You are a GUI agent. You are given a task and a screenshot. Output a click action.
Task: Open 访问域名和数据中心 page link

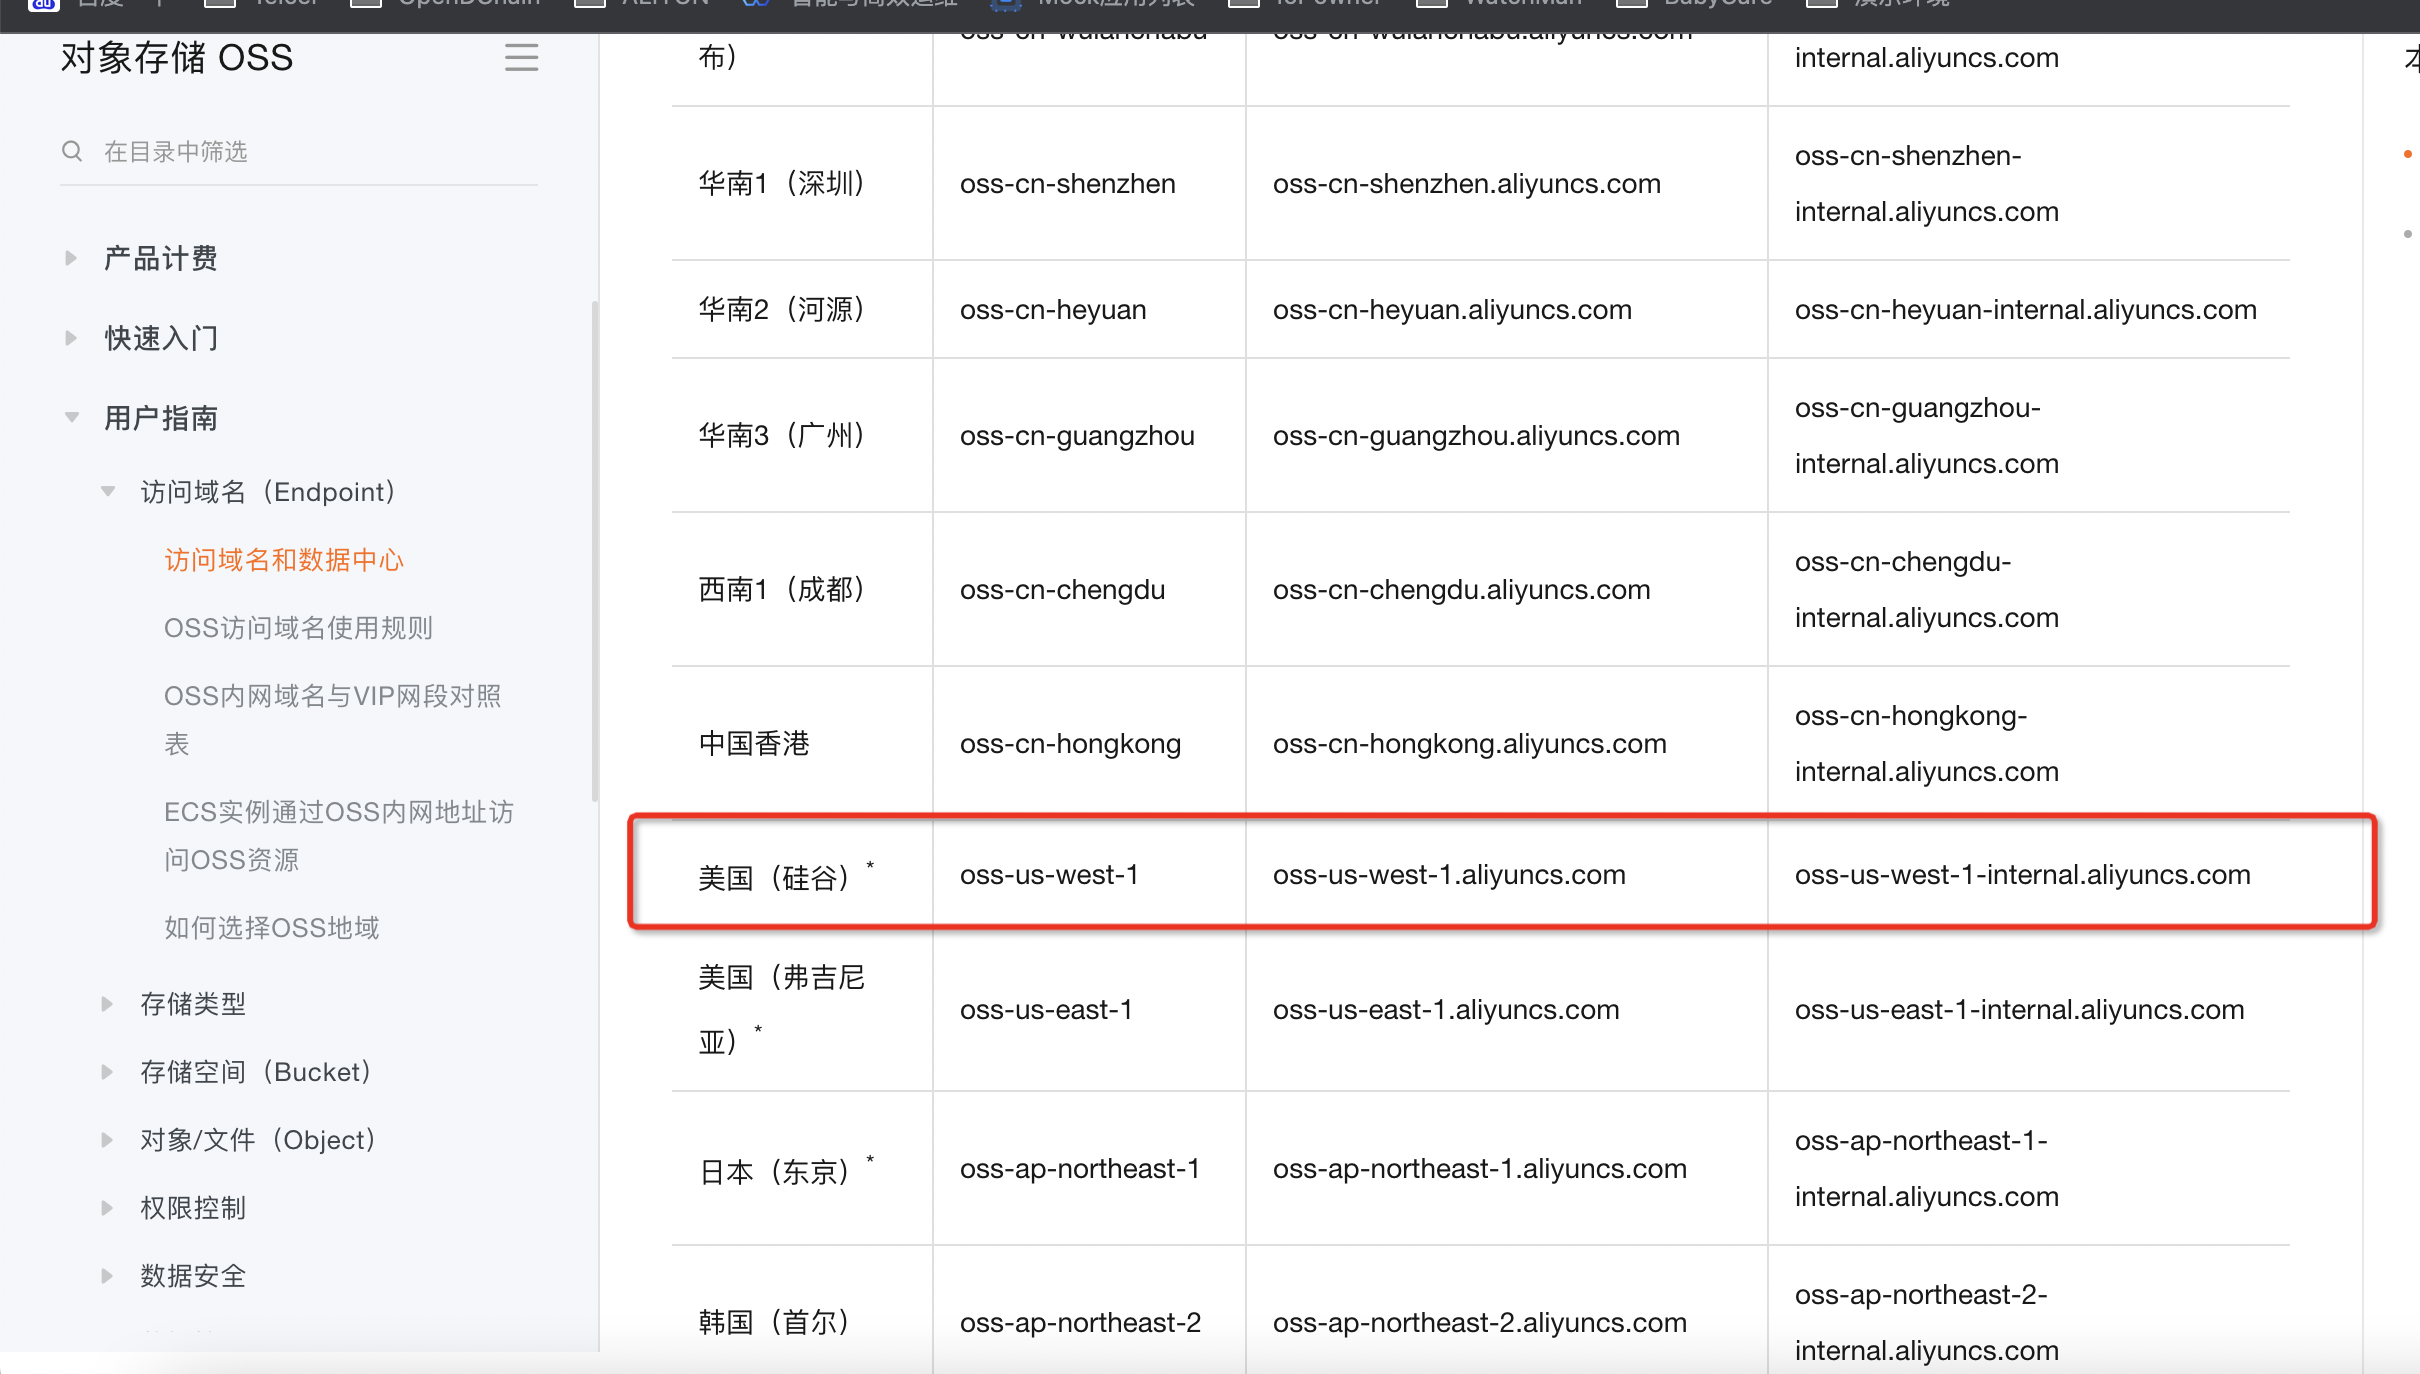point(284,560)
